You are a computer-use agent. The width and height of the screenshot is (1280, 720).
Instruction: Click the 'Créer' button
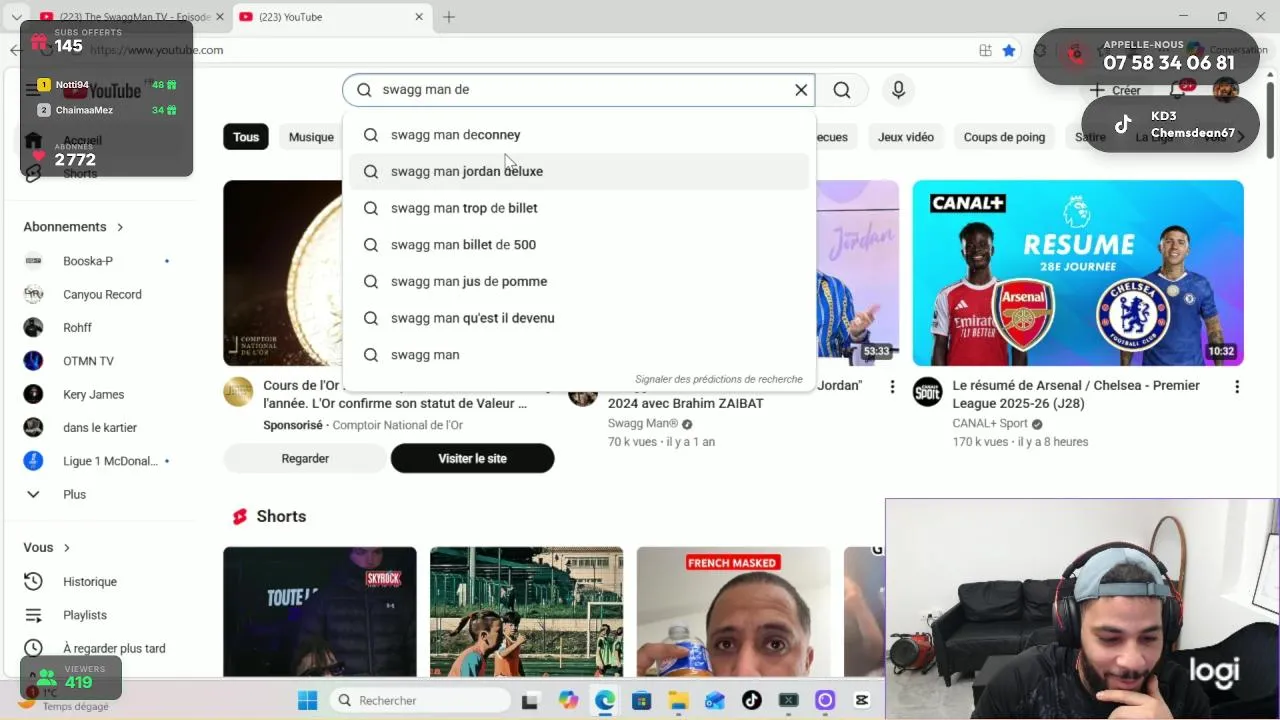point(1116,90)
